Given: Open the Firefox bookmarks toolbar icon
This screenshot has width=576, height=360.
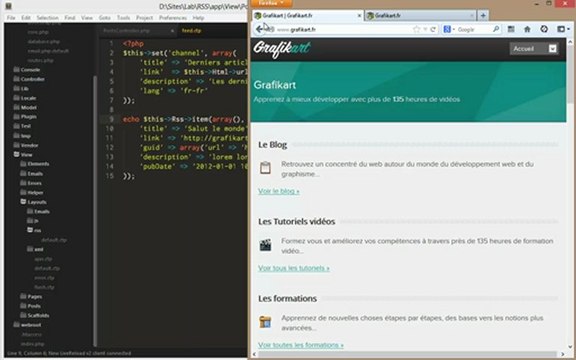Looking at the screenshot, I should [511, 29].
